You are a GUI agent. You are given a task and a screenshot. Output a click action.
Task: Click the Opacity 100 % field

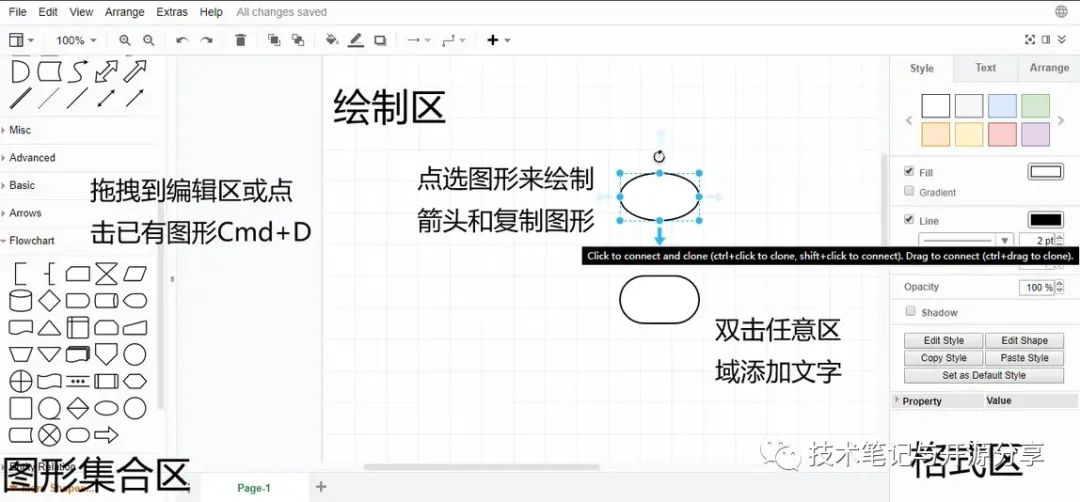click(x=1037, y=287)
